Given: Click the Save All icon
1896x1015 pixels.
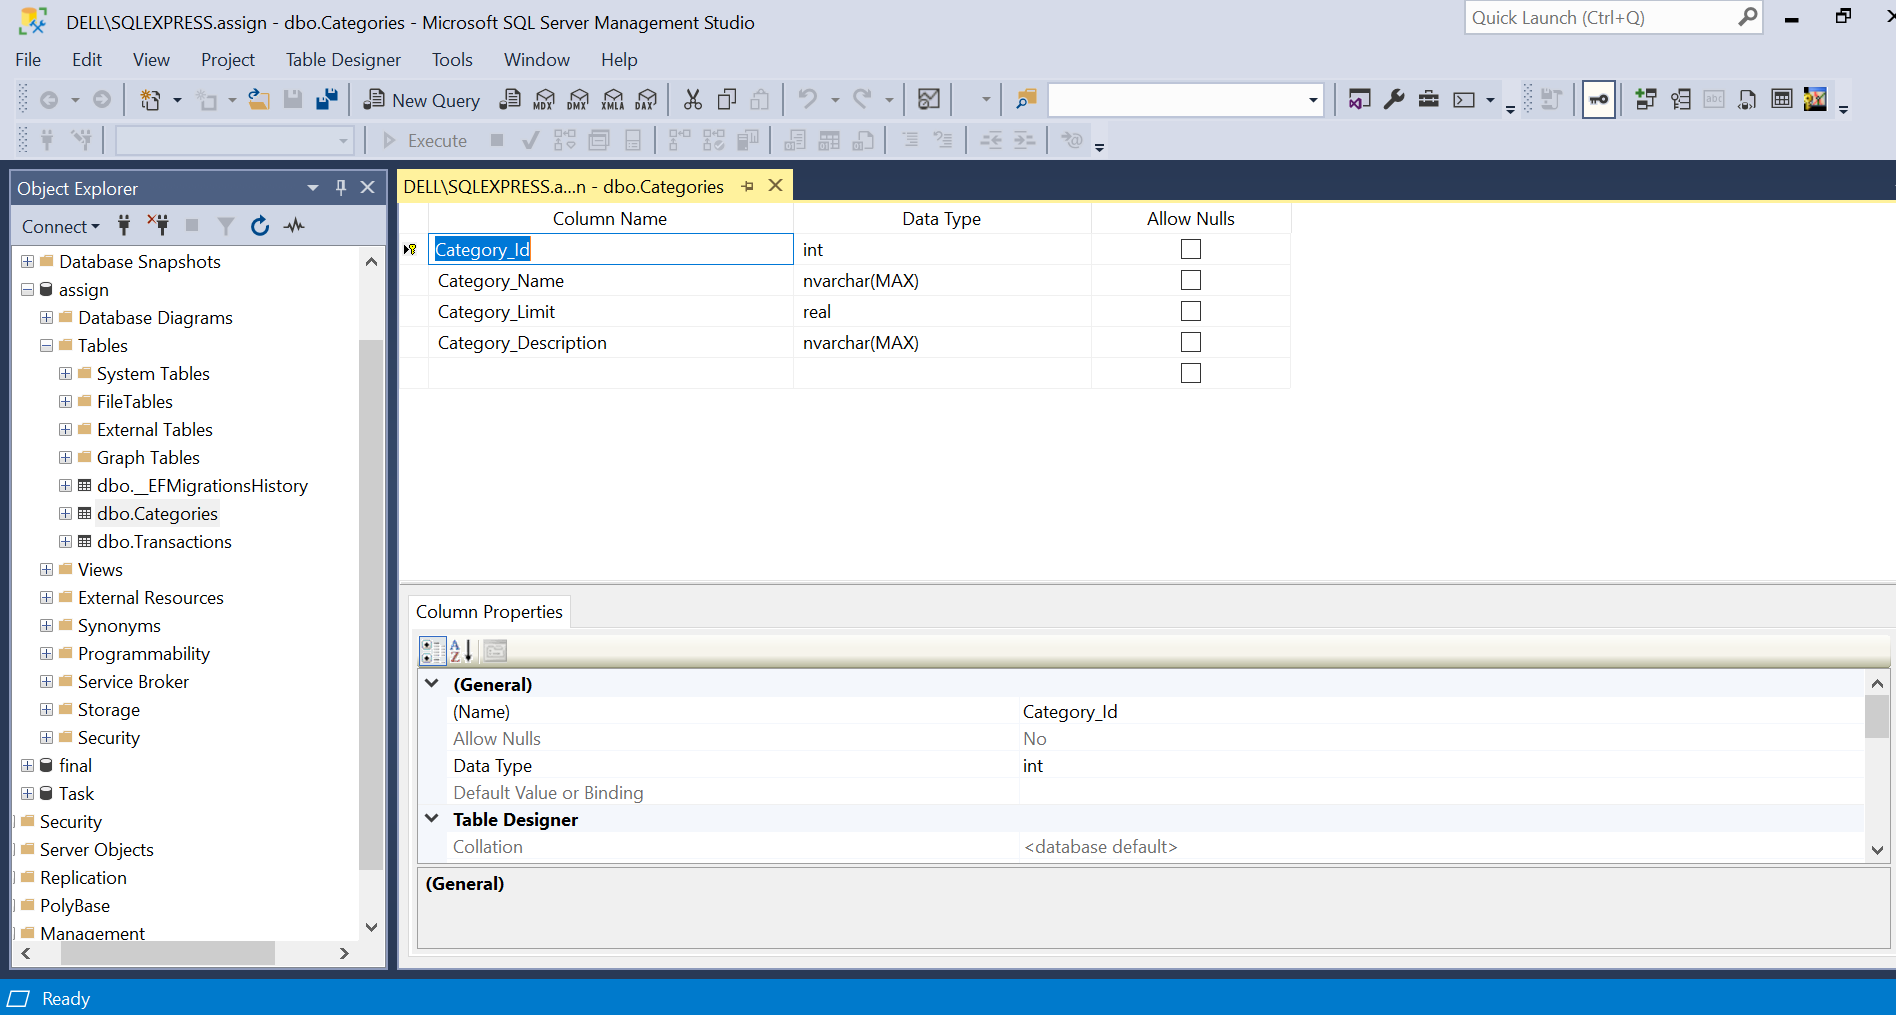Looking at the screenshot, I should [x=326, y=100].
